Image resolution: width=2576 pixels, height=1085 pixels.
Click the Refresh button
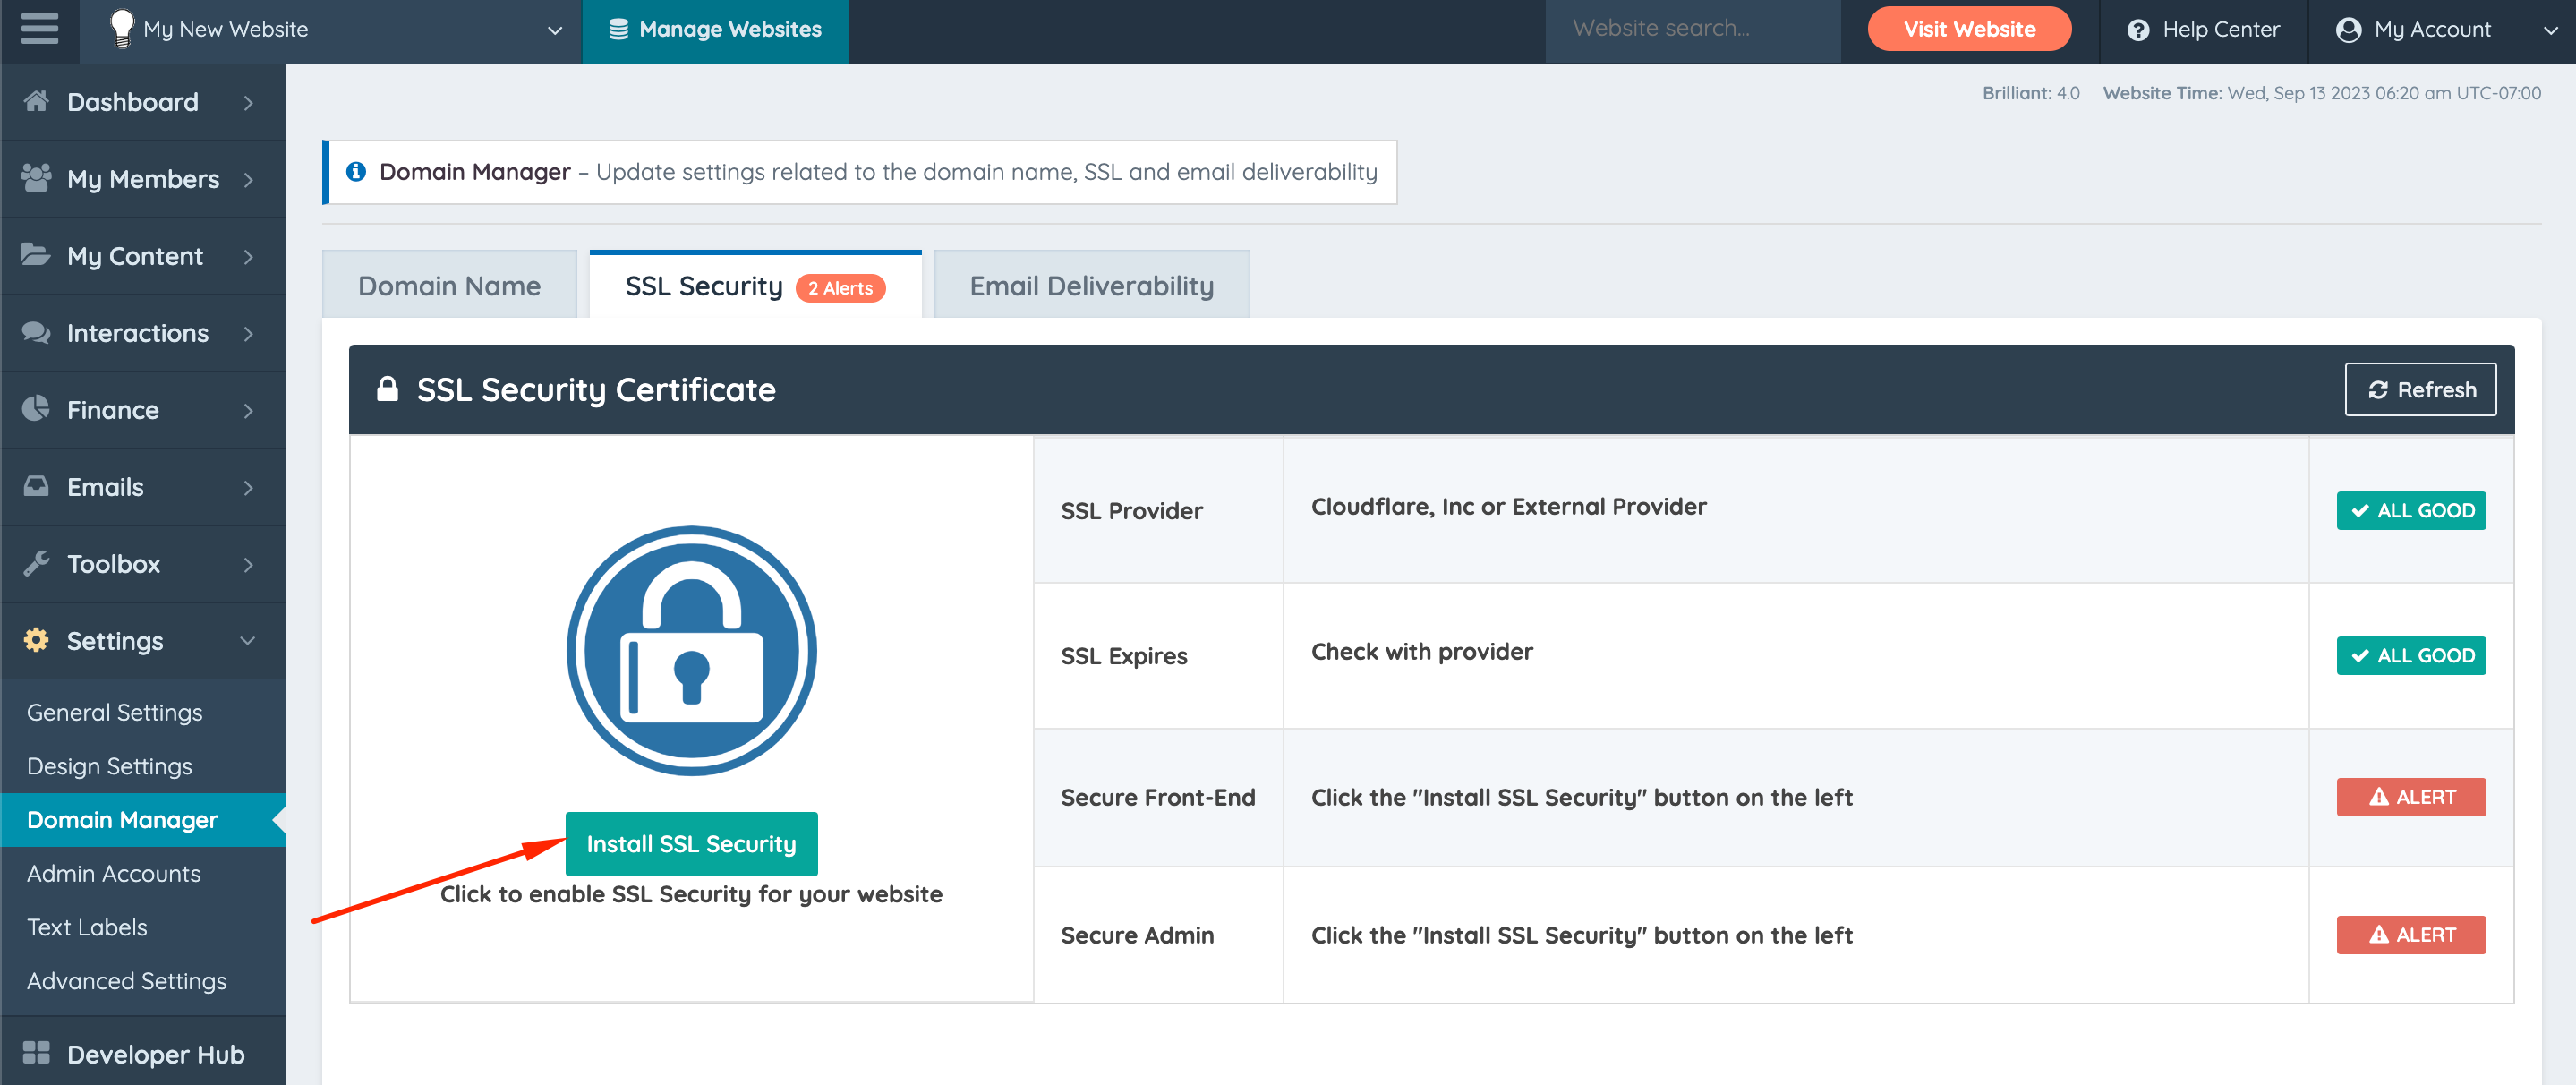[x=2420, y=389]
